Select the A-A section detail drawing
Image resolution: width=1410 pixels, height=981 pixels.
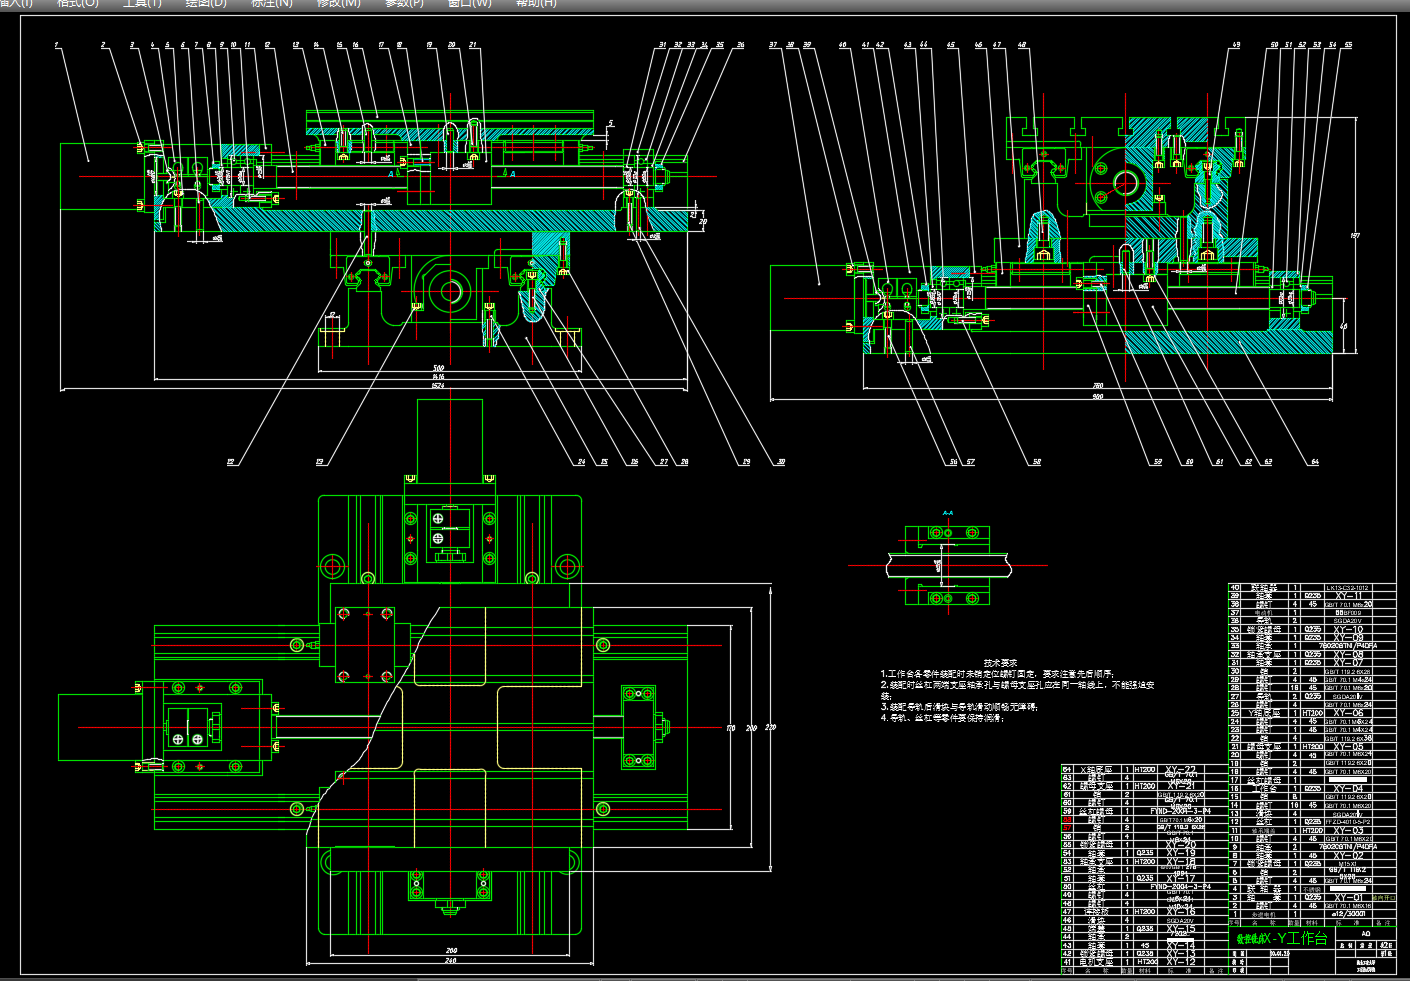tap(947, 566)
